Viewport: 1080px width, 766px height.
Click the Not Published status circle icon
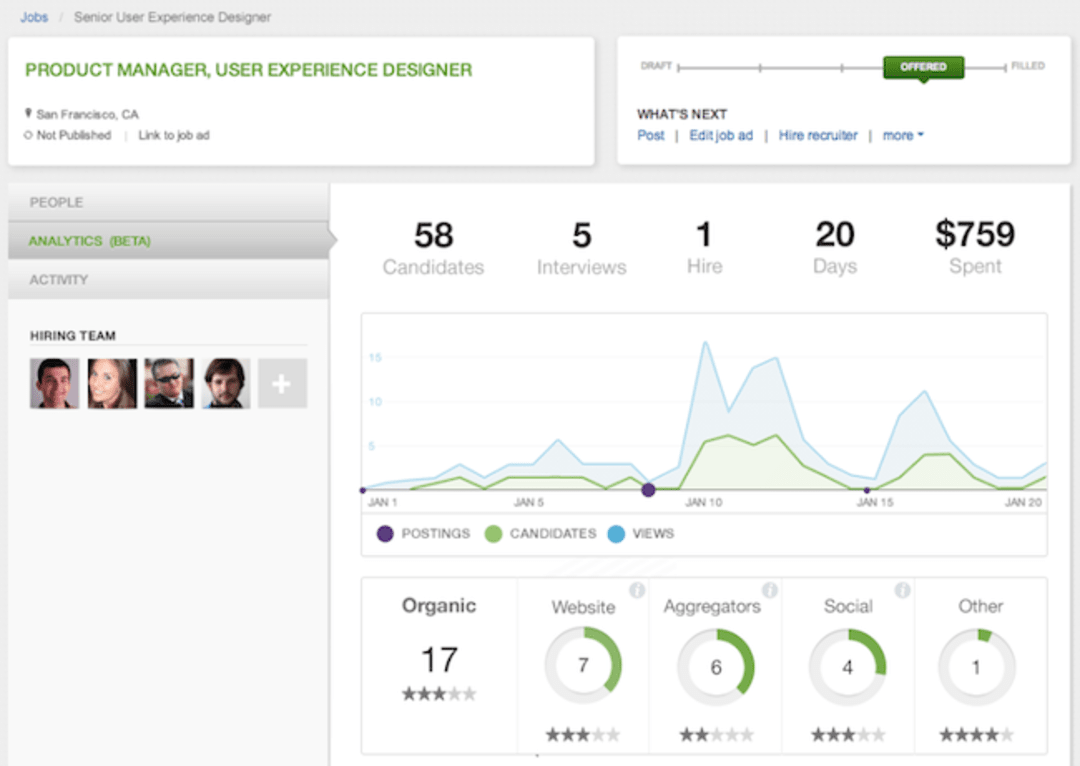click(28, 135)
